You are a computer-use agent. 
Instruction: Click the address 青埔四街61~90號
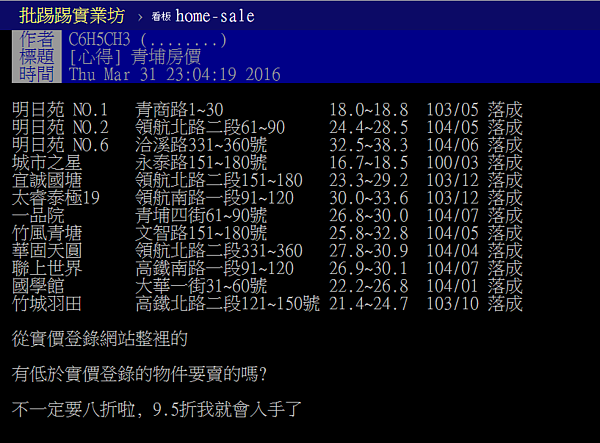click(x=201, y=215)
